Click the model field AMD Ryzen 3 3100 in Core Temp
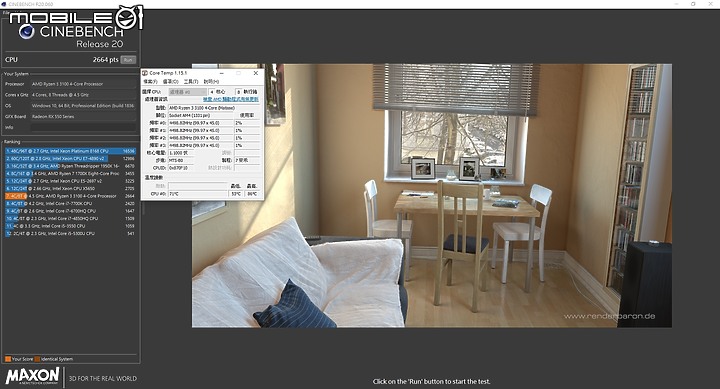Image resolution: width=720 pixels, height=389 pixels. [214, 108]
